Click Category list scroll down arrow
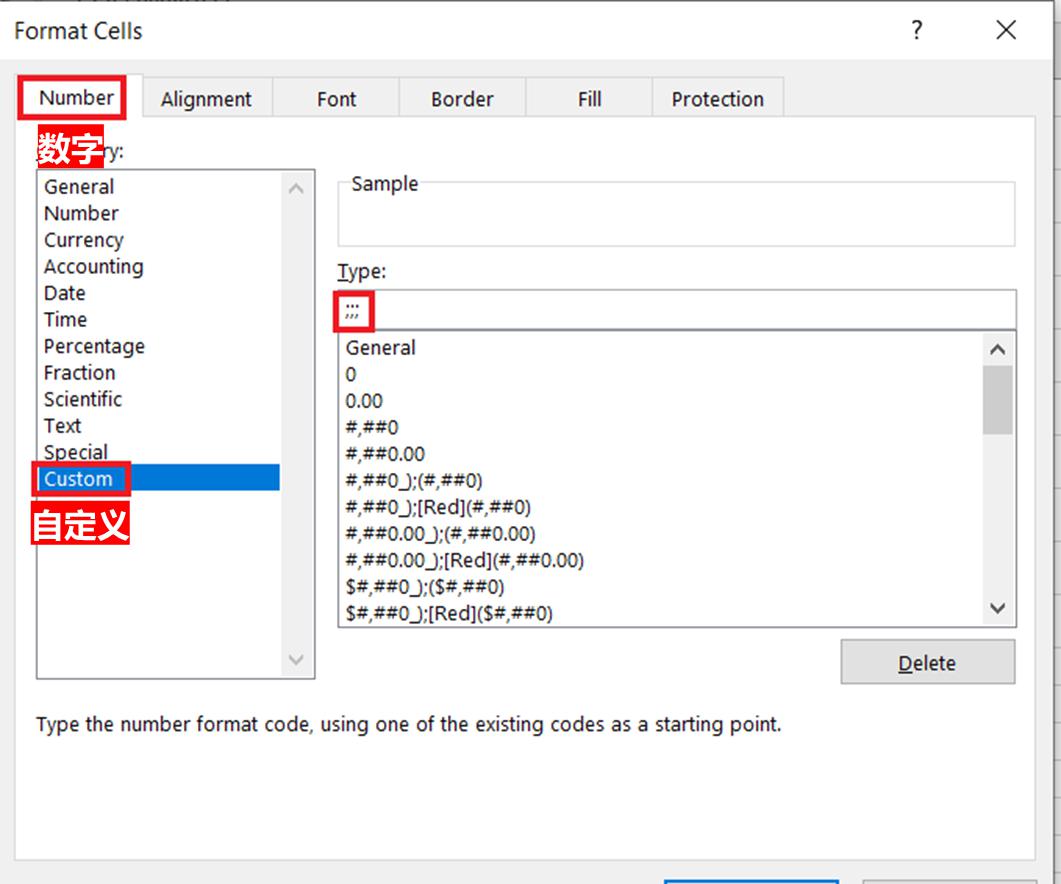This screenshot has width=1061, height=884. pos(296,659)
